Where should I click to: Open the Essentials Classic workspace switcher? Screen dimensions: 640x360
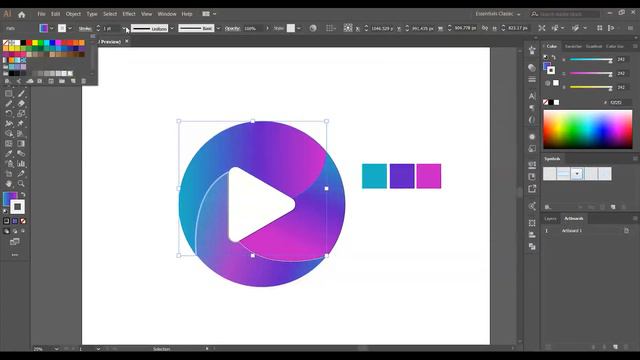pyautogui.click(x=498, y=14)
